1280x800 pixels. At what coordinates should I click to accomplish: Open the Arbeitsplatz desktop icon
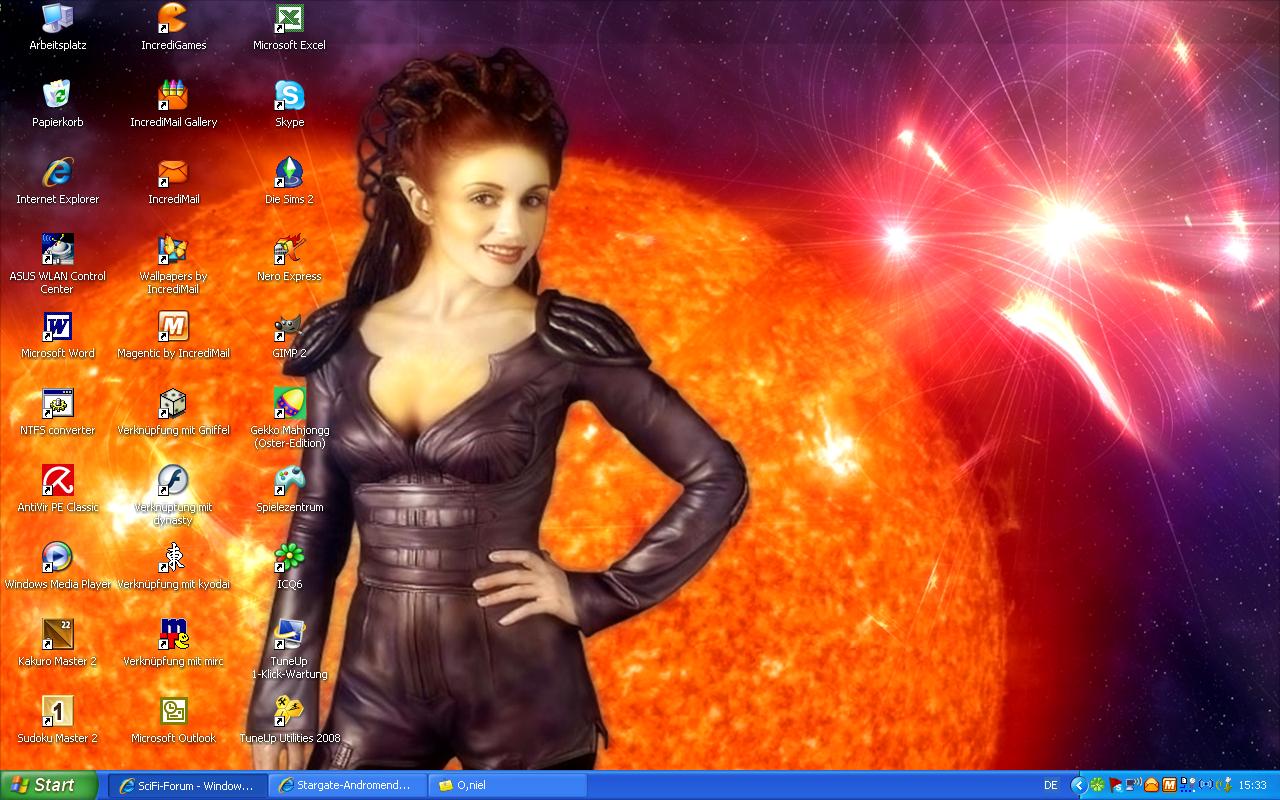click(x=57, y=20)
